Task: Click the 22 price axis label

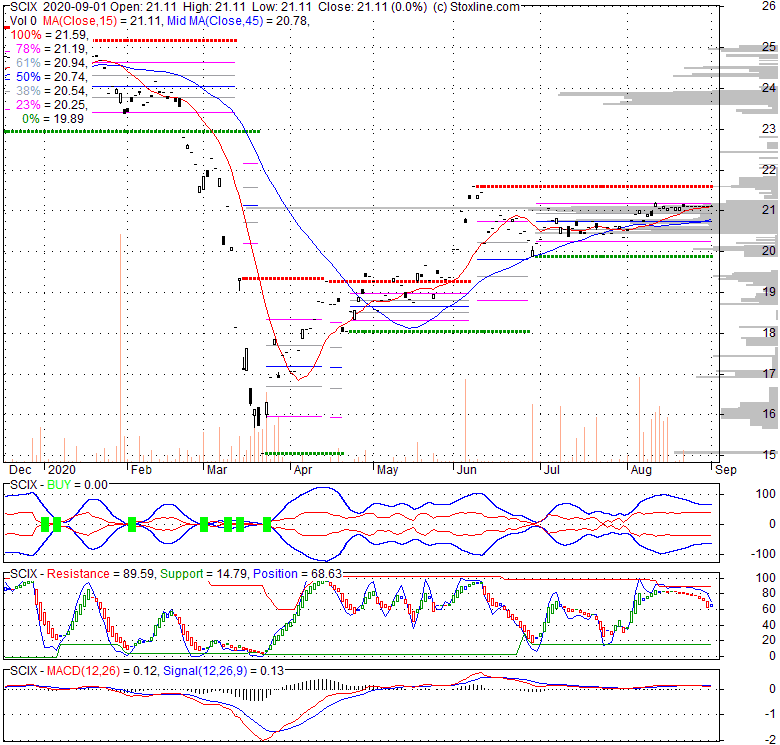Action: point(769,169)
